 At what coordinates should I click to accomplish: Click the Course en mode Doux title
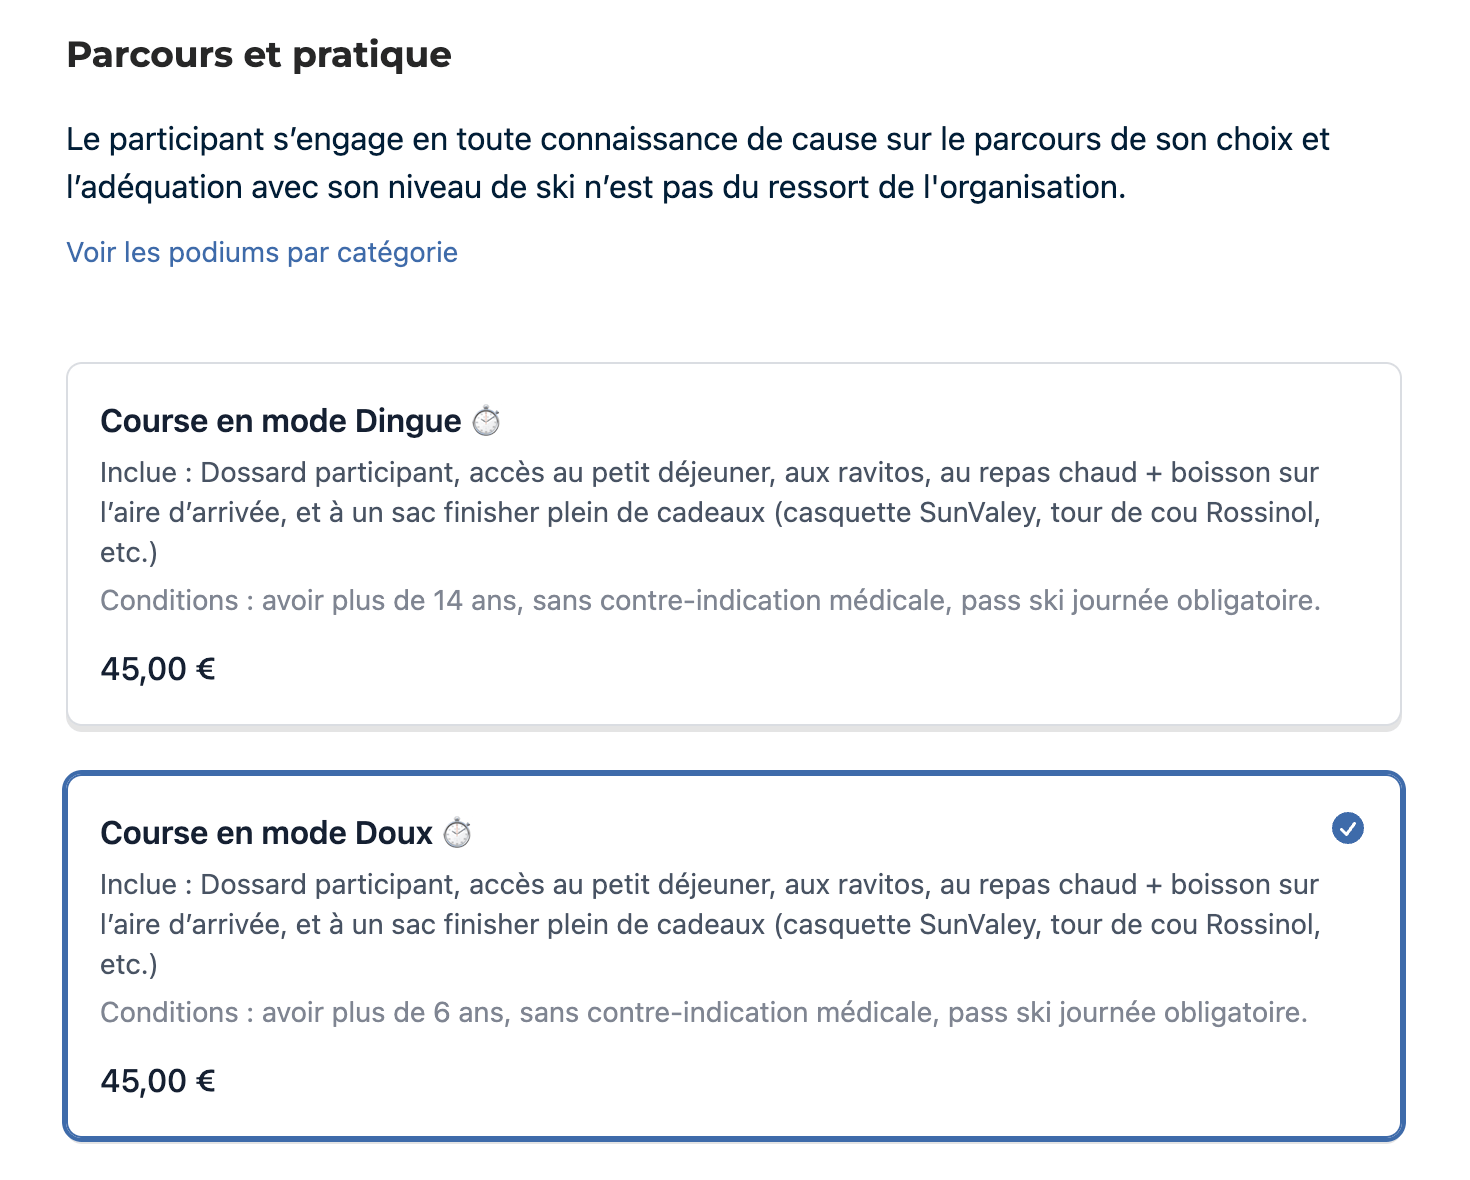tap(263, 831)
